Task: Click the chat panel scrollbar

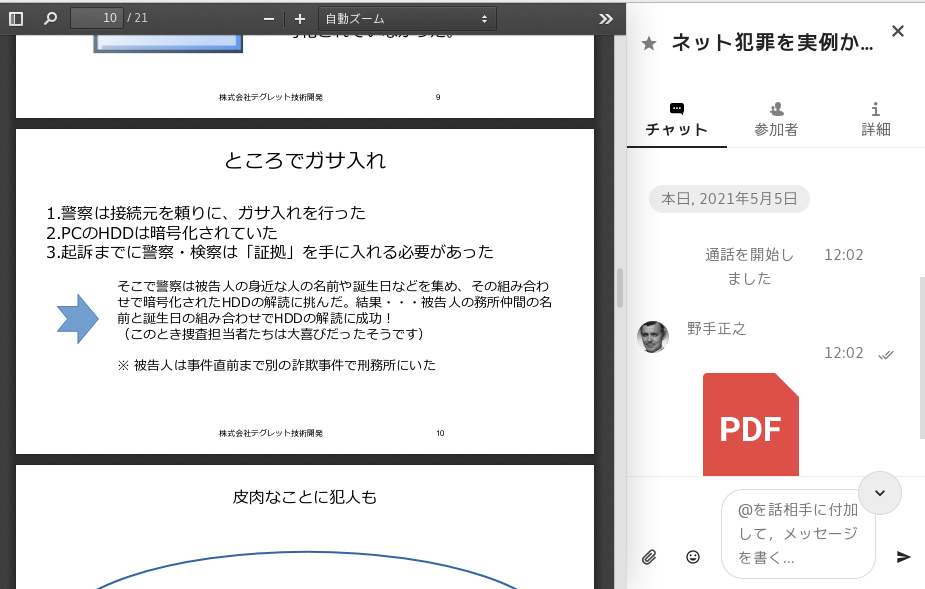Action: coord(922,358)
